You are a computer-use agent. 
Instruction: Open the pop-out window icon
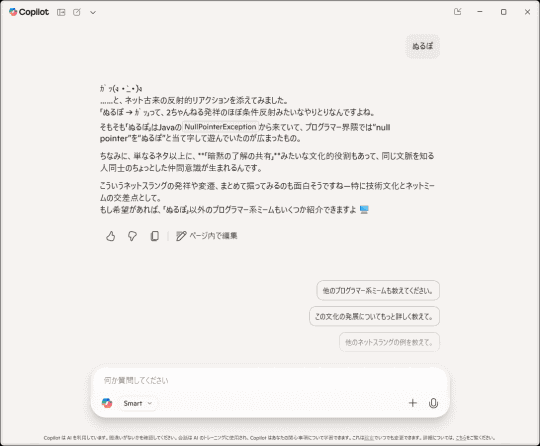[x=457, y=12]
